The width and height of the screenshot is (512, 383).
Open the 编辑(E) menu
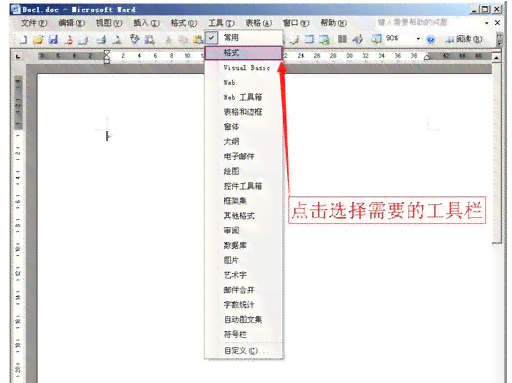[71, 23]
